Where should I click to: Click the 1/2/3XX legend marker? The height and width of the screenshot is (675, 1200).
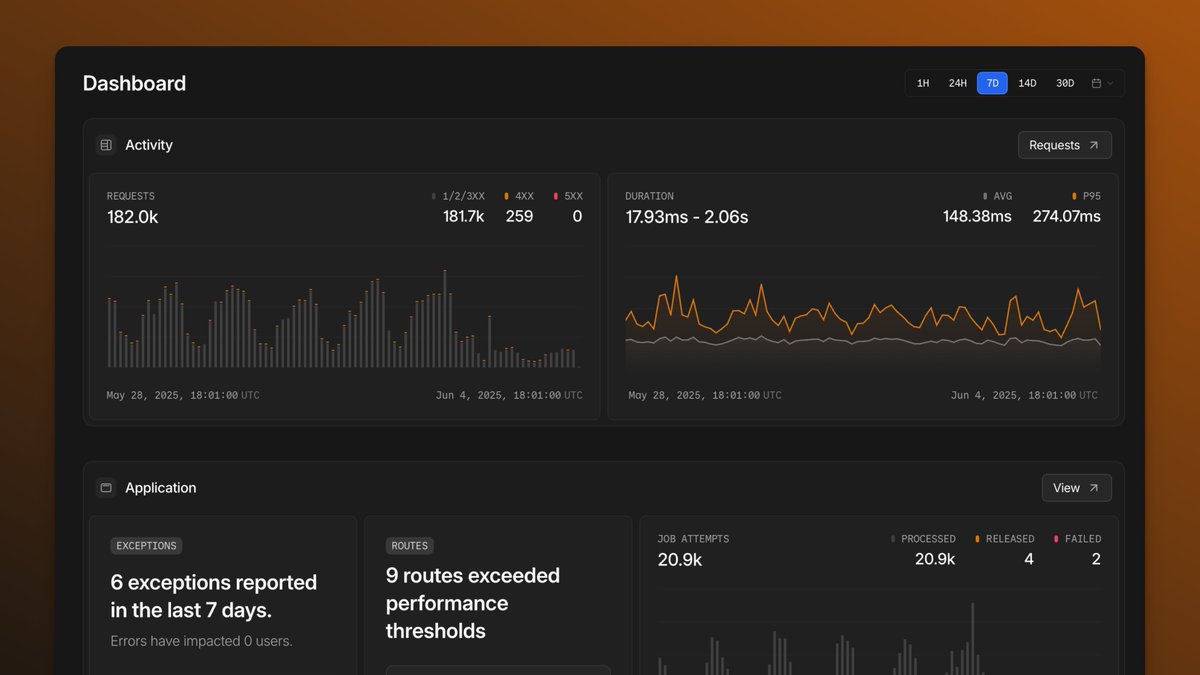pos(434,197)
